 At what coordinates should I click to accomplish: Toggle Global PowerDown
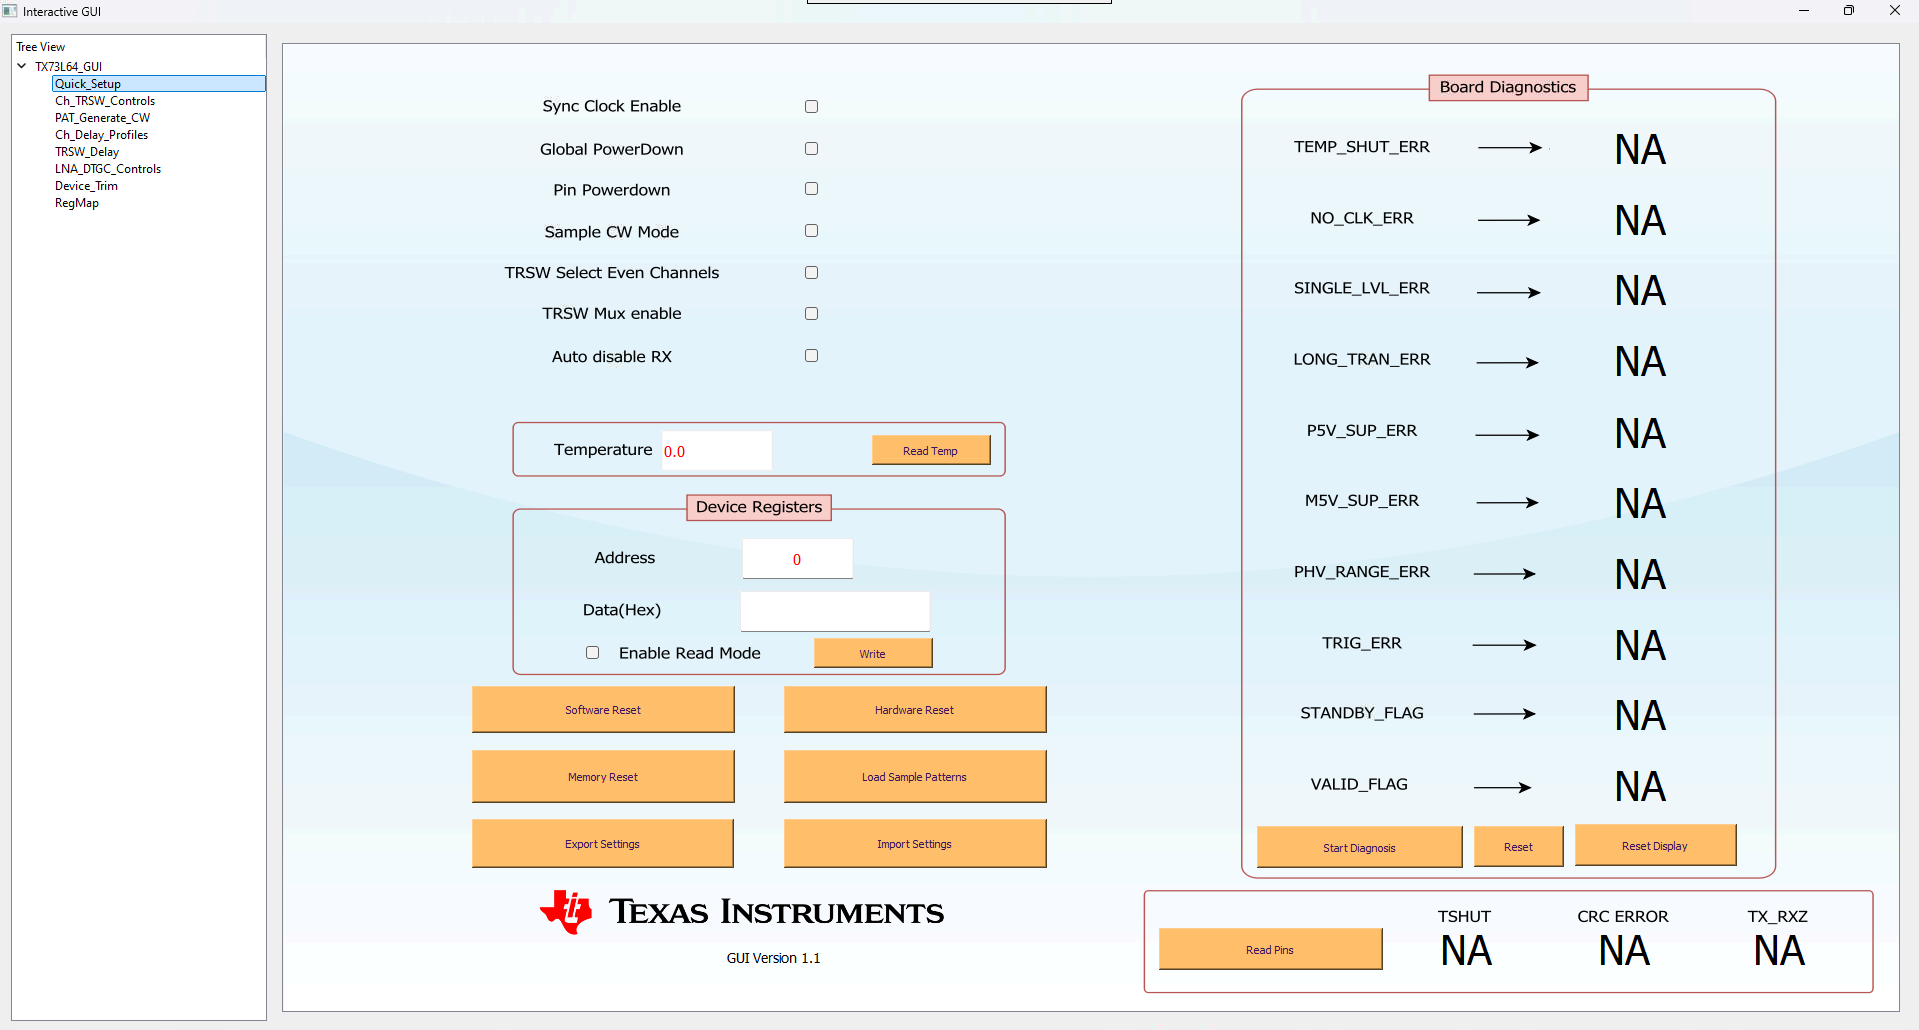[x=810, y=148]
